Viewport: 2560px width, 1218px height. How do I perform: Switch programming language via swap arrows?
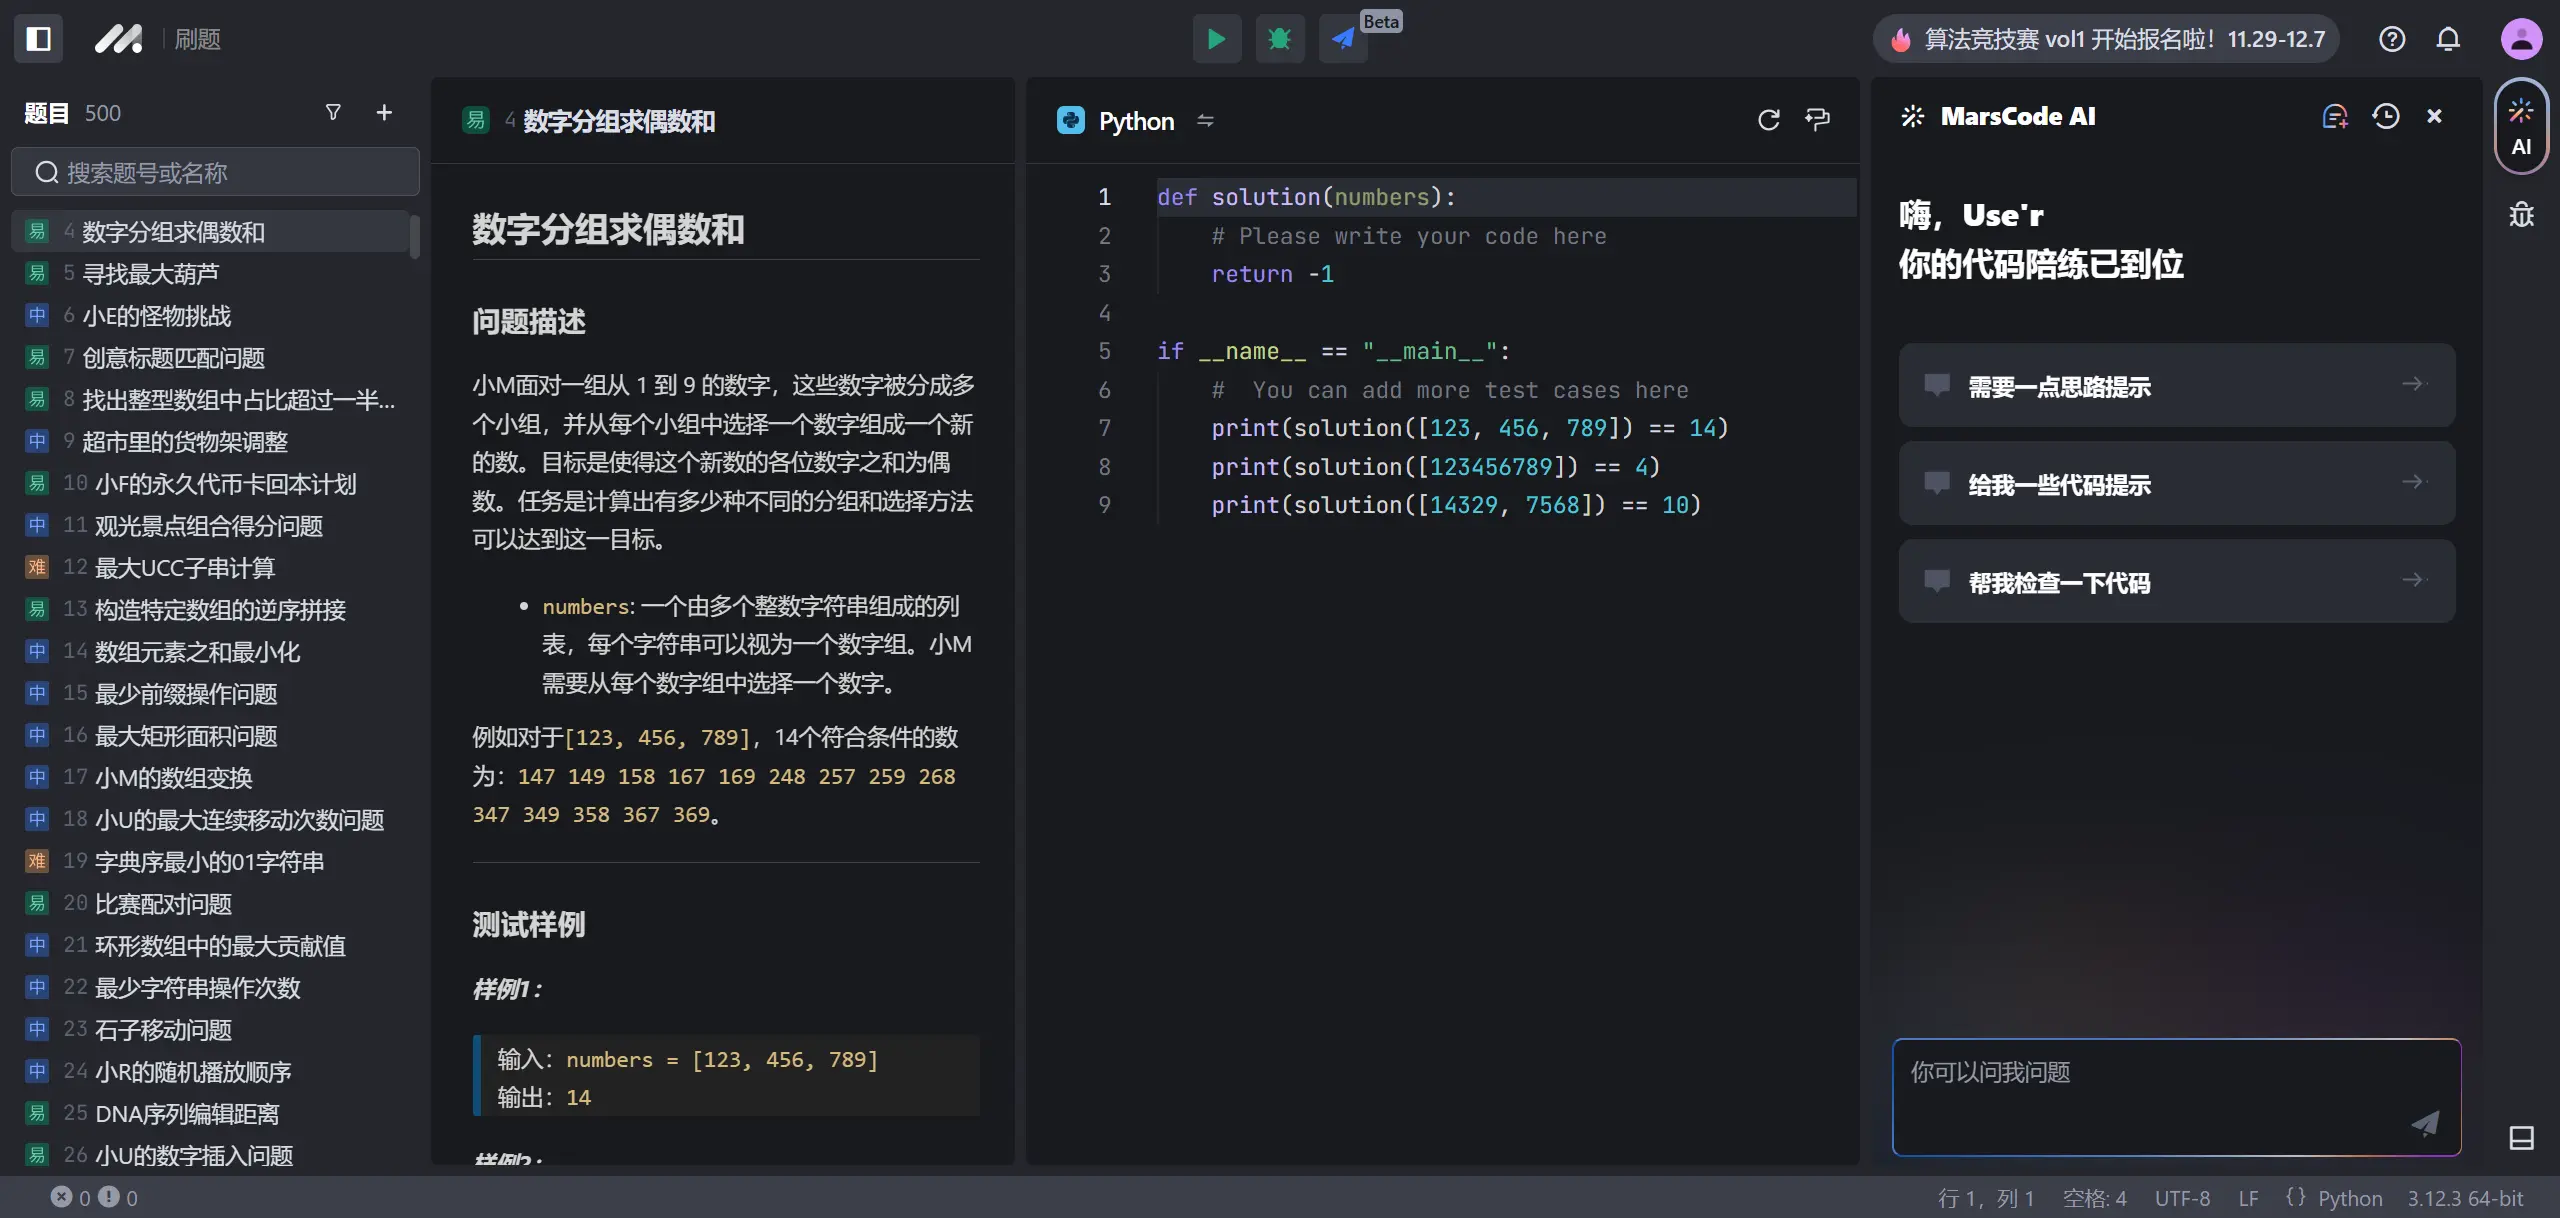coord(1205,121)
